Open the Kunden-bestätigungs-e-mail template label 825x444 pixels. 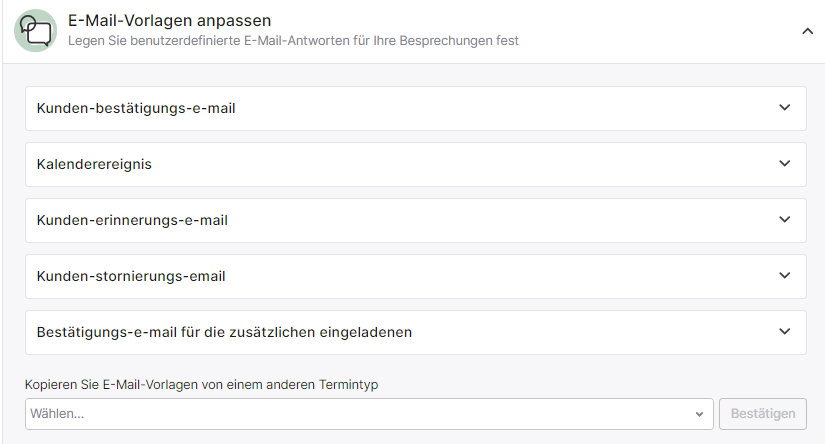(136, 108)
